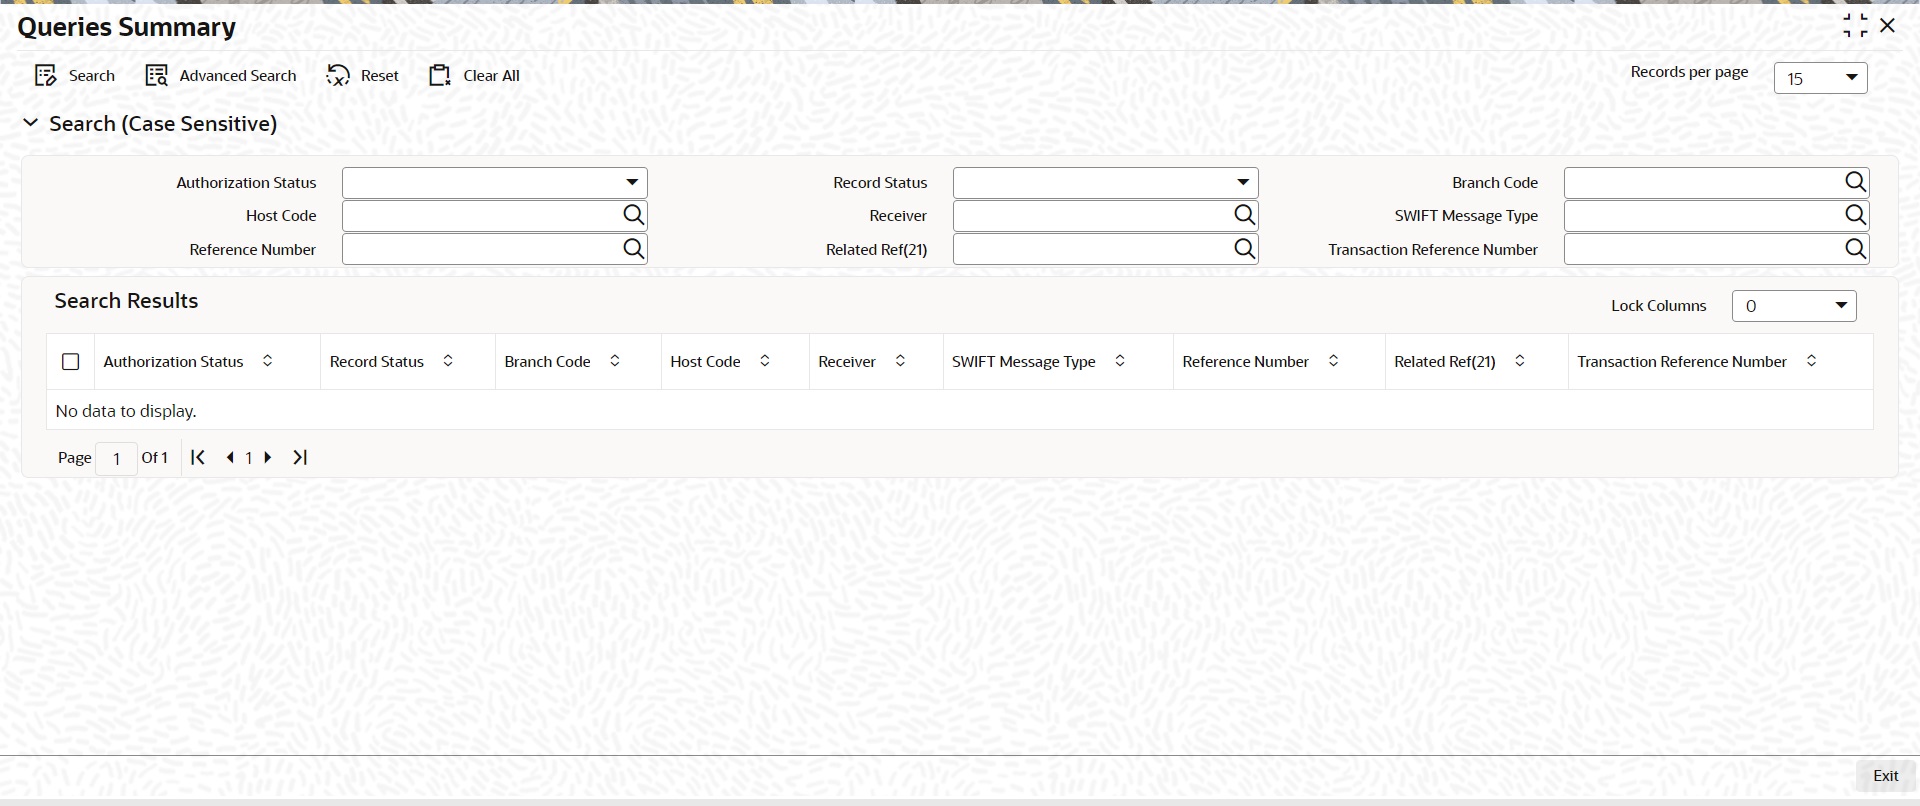The width and height of the screenshot is (1920, 806).
Task: Sort by Host Code column
Action: click(765, 361)
